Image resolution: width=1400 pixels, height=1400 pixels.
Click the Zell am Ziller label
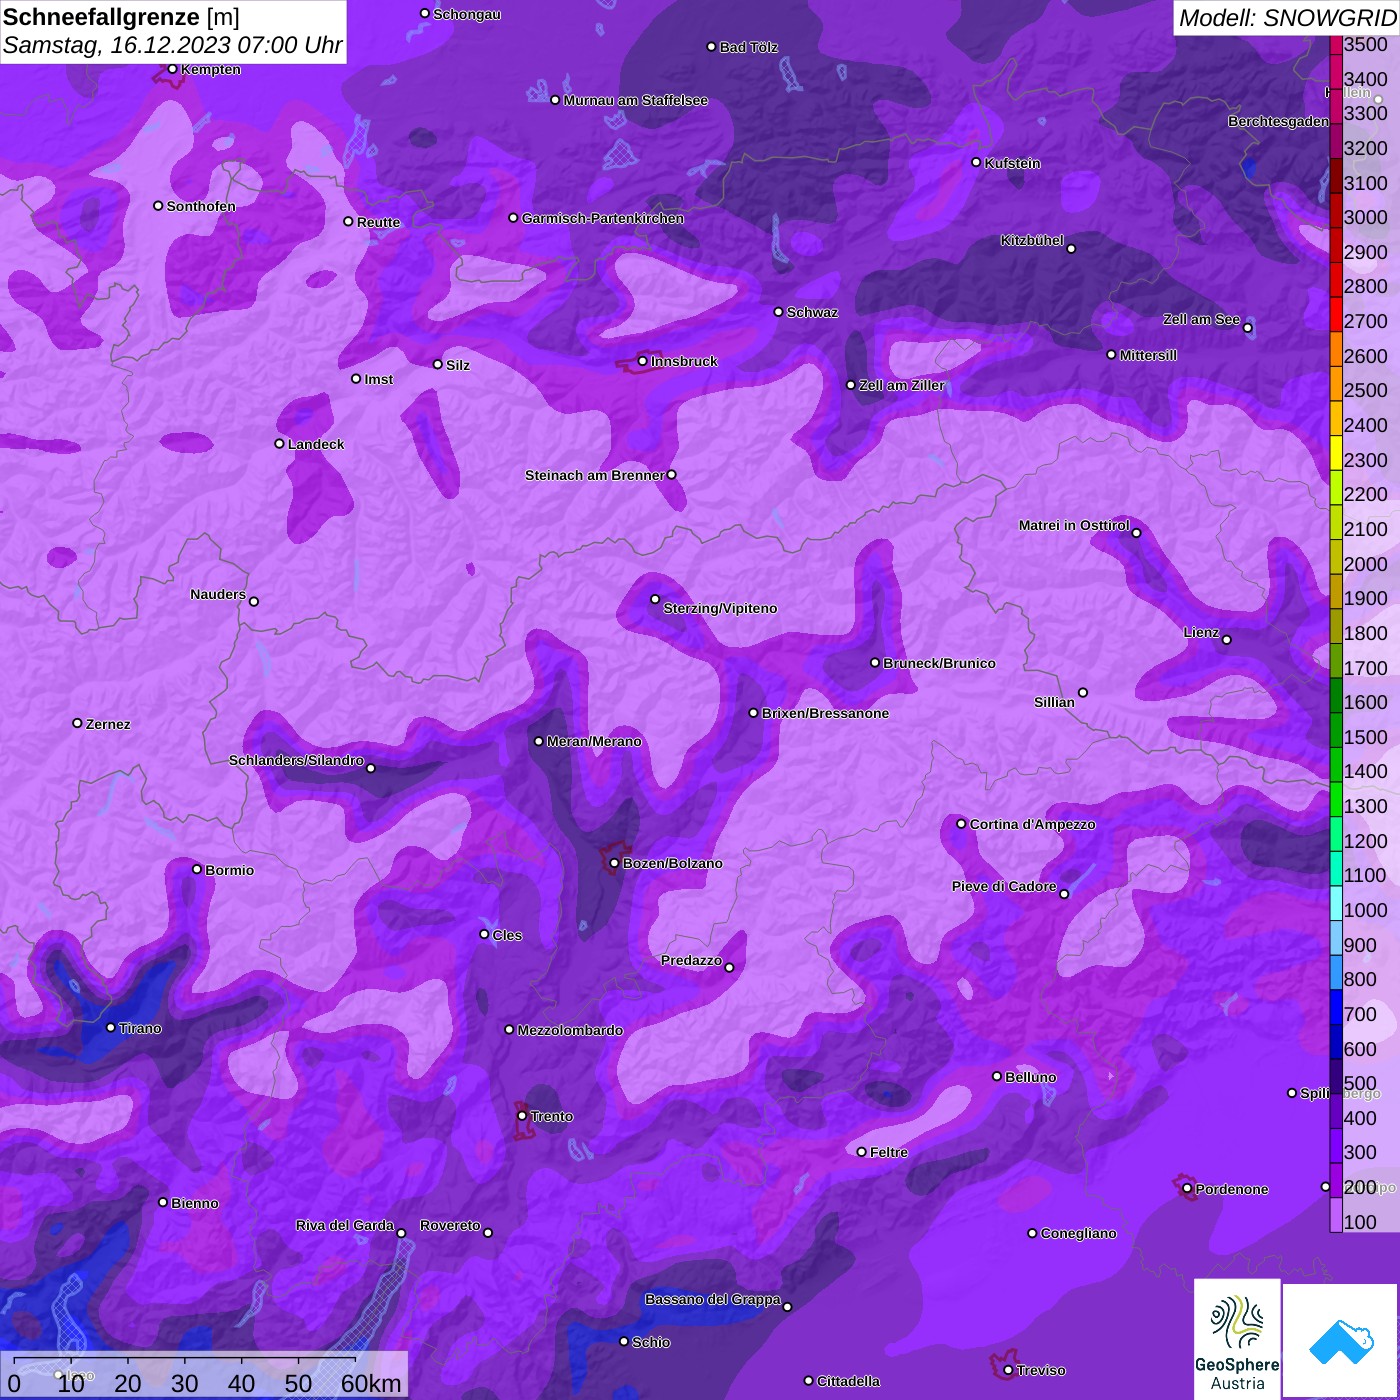coord(902,385)
